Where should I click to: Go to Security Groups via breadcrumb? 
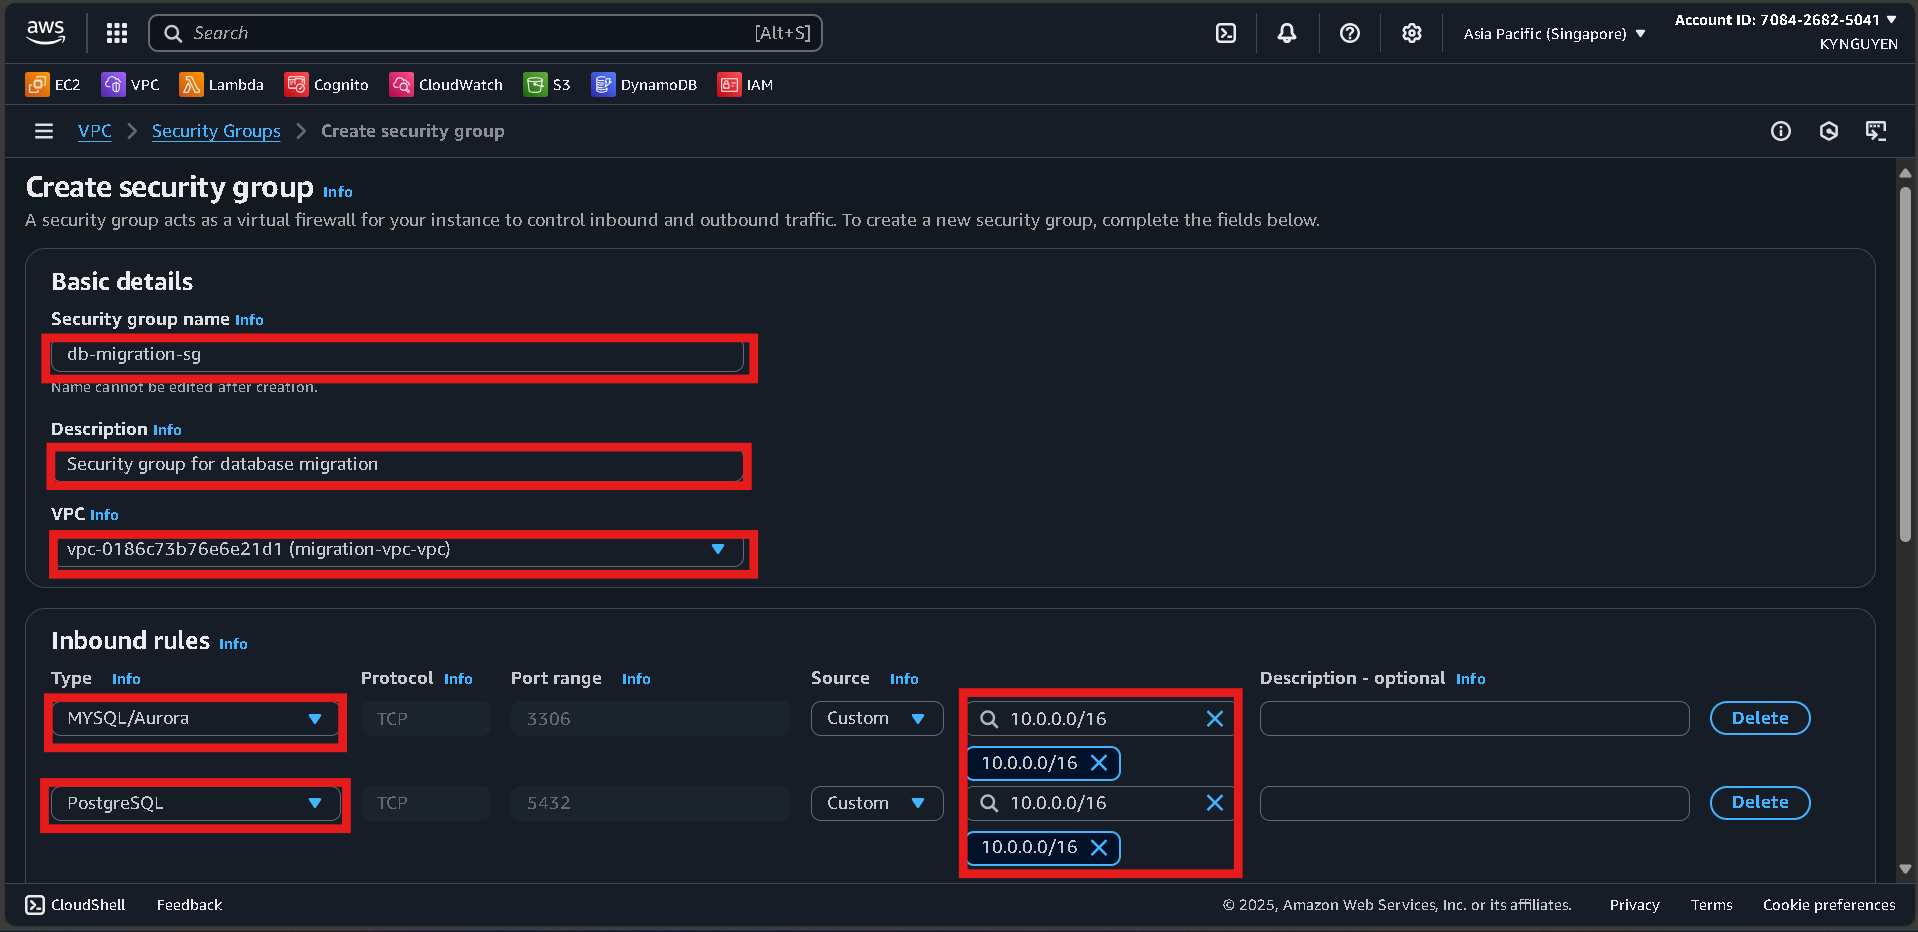coord(216,131)
